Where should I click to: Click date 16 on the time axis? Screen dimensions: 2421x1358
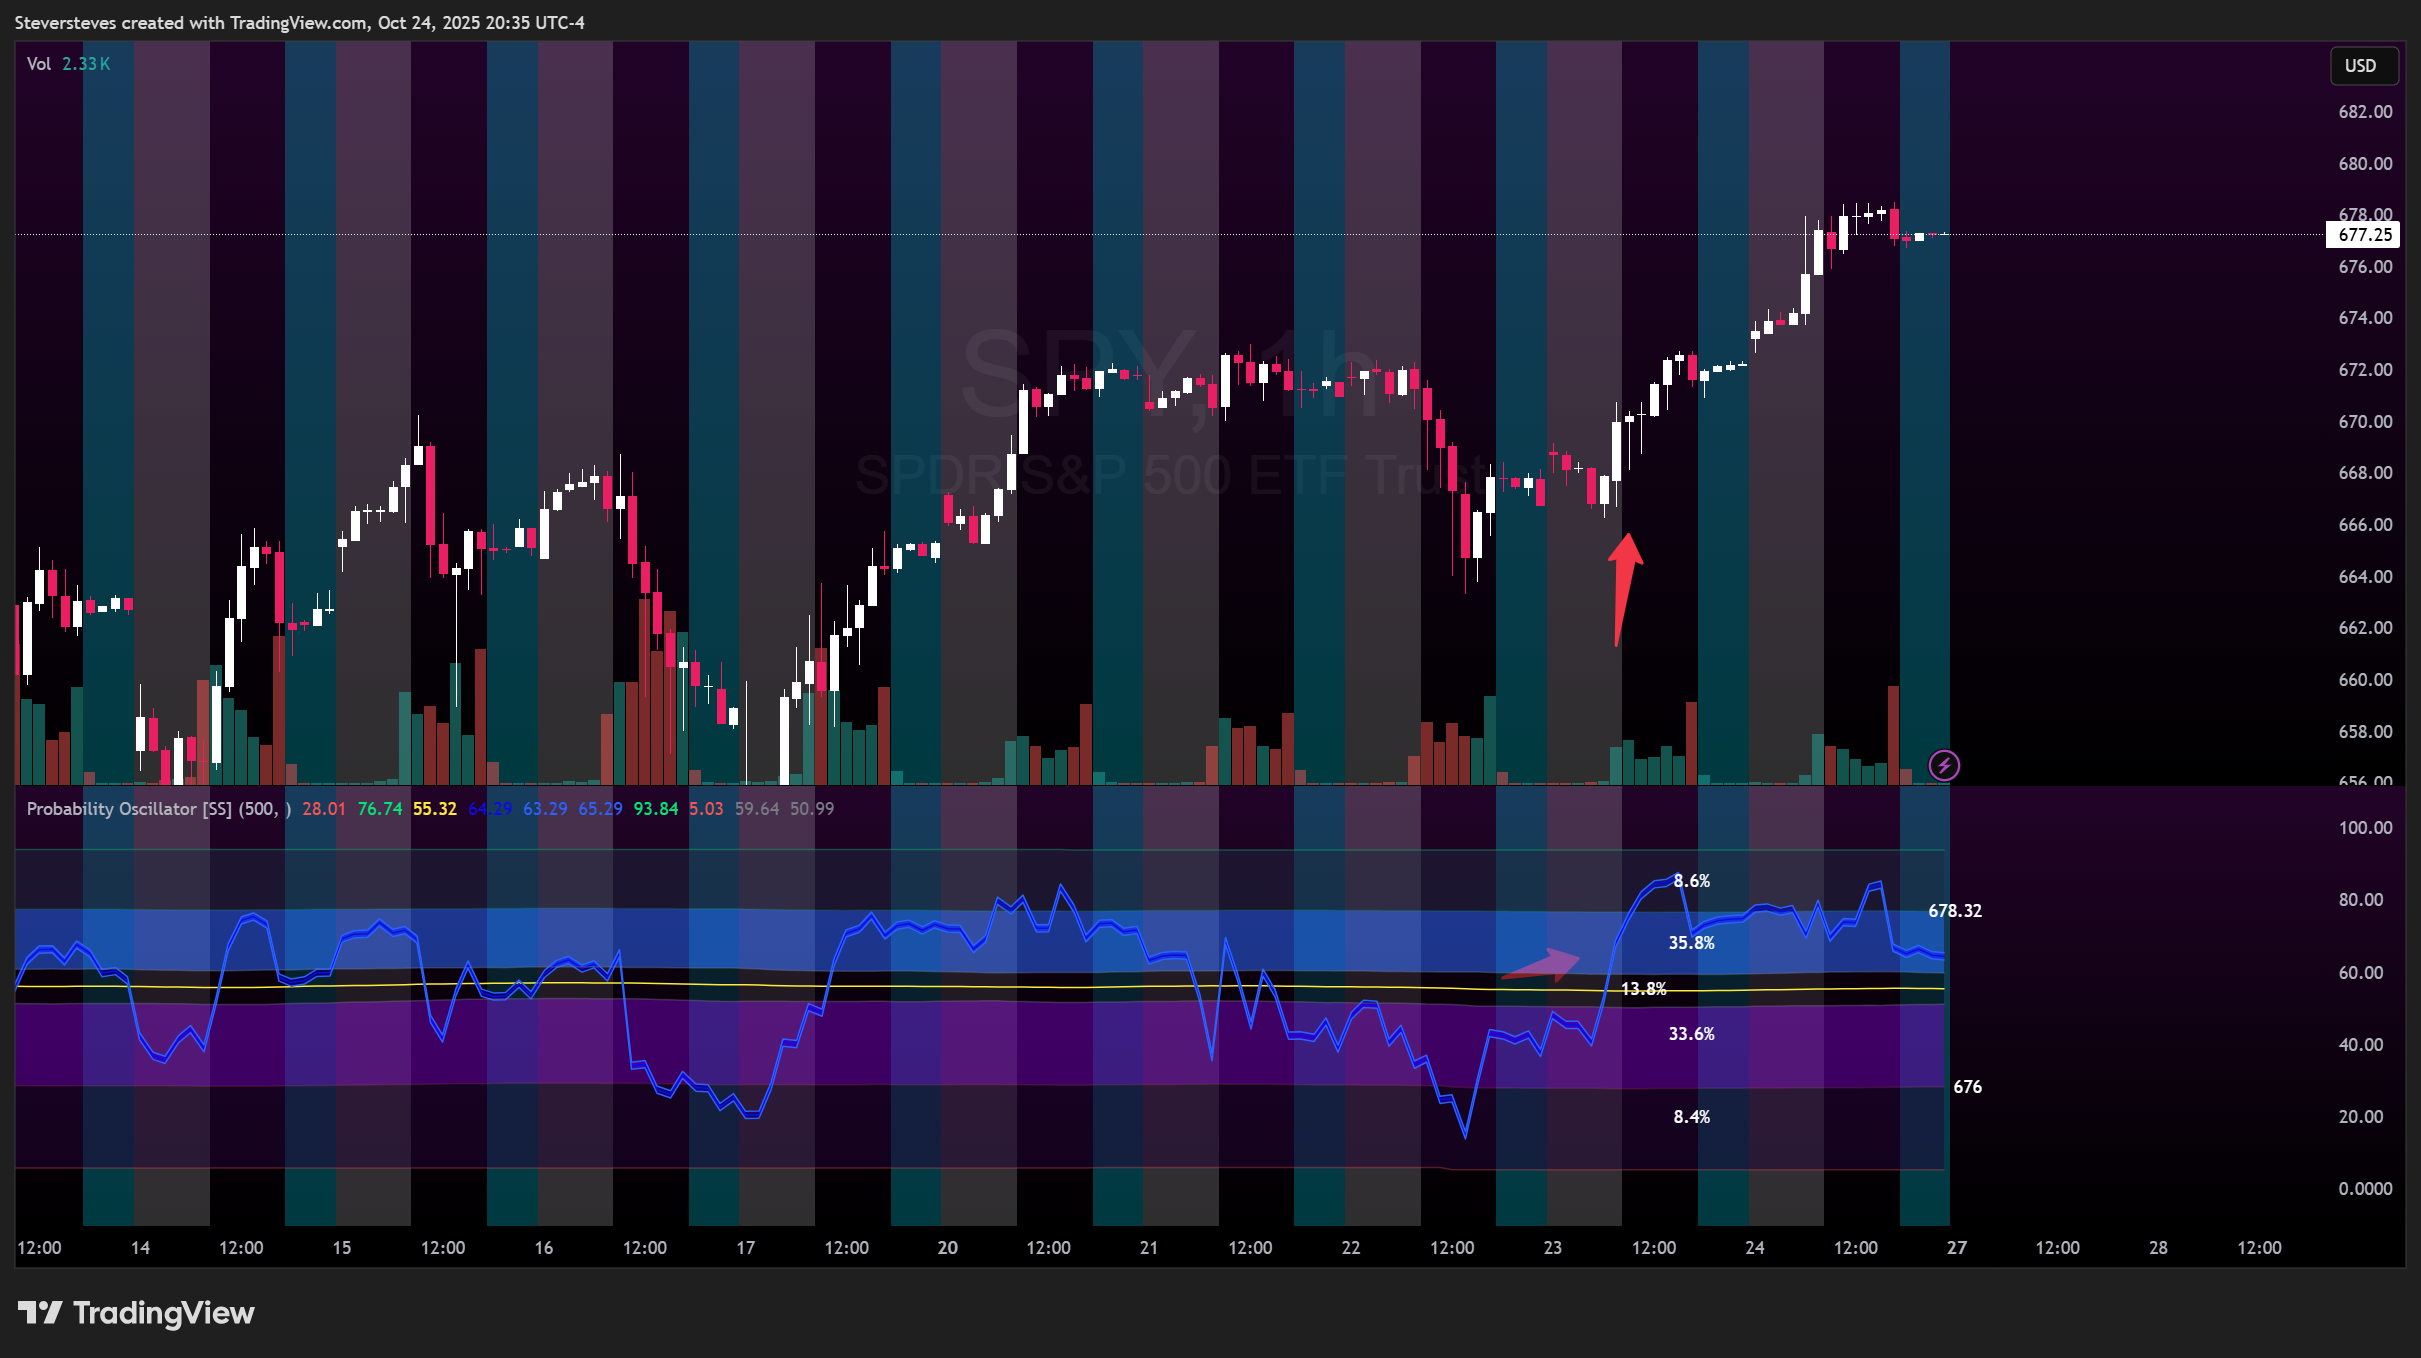pyautogui.click(x=543, y=1248)
